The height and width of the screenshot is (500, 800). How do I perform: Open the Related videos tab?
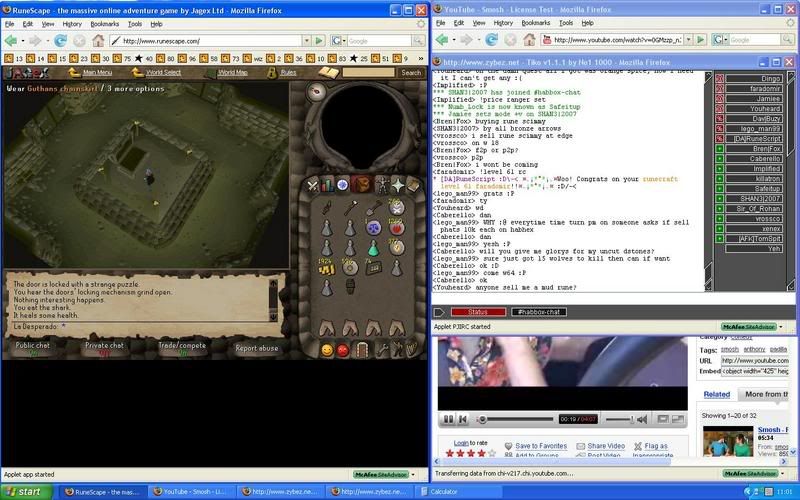tap(717, 394)
